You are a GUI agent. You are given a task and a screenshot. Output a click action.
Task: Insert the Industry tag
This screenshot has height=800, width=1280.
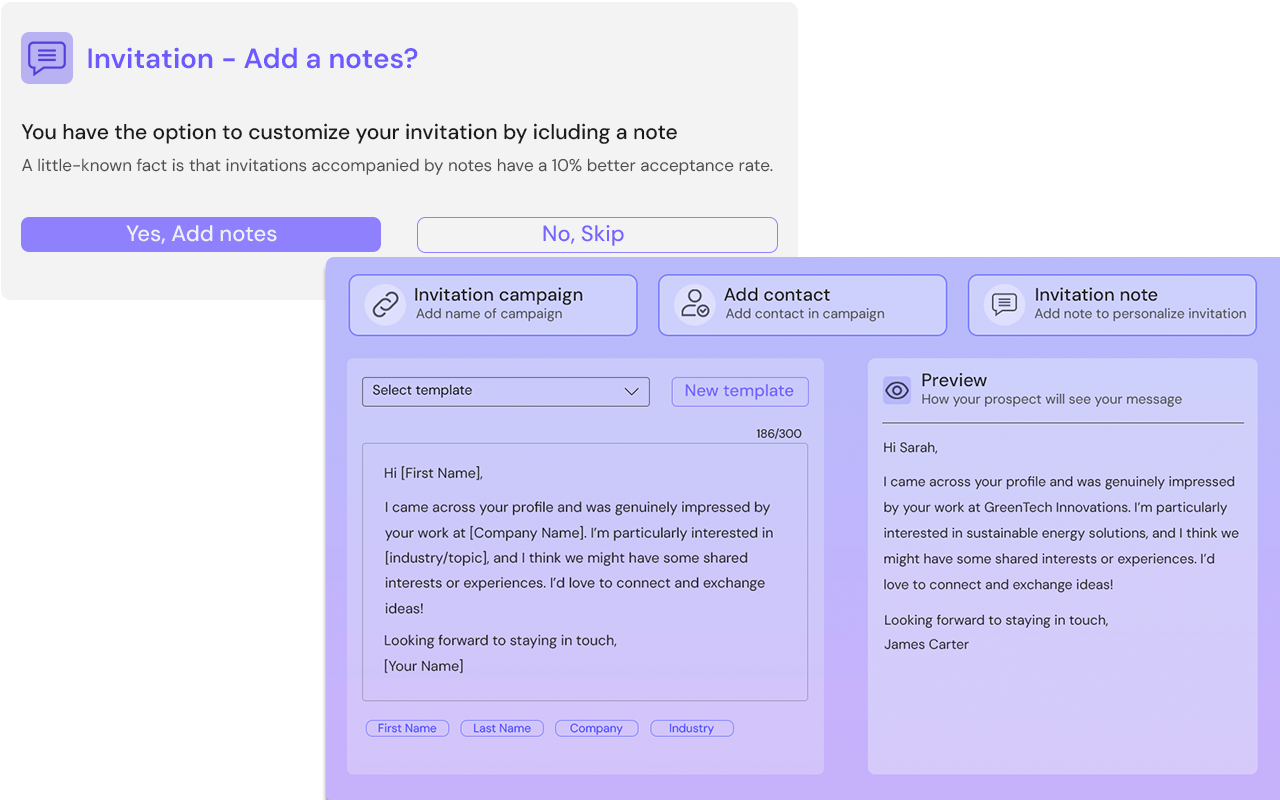(692, 728)
